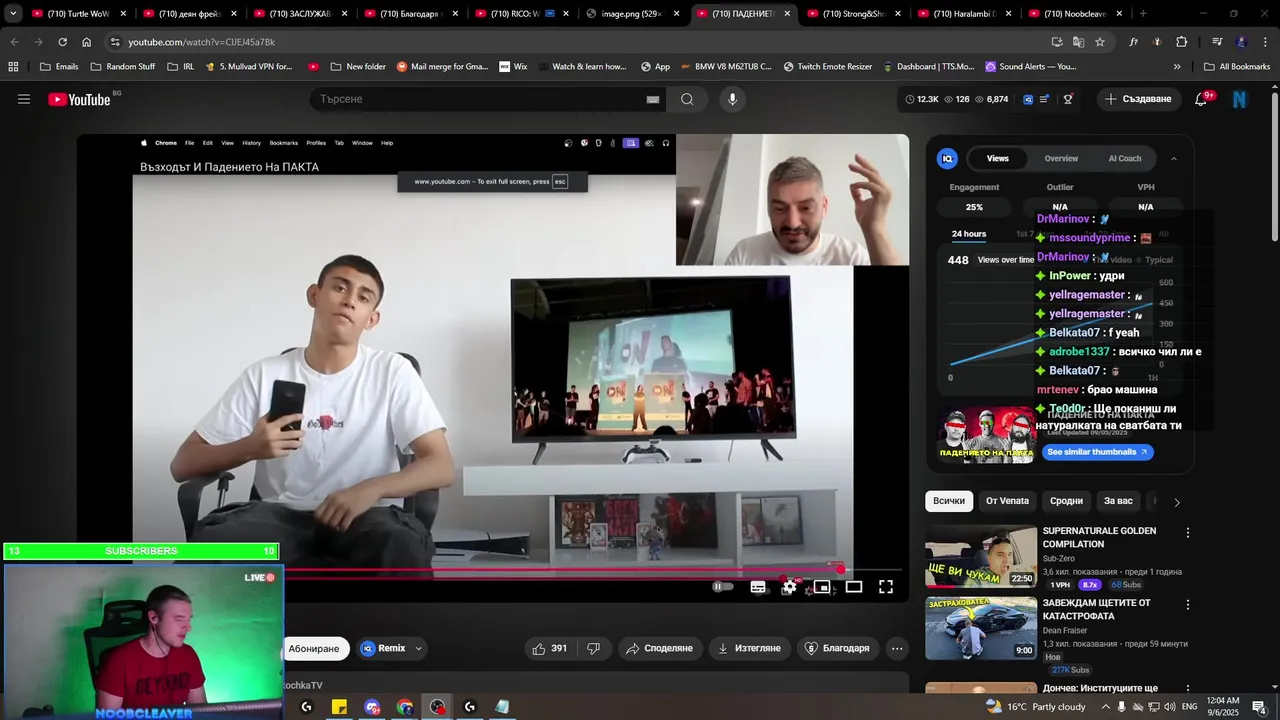Click the page vertical scrollbar

tap(1274, 165)
